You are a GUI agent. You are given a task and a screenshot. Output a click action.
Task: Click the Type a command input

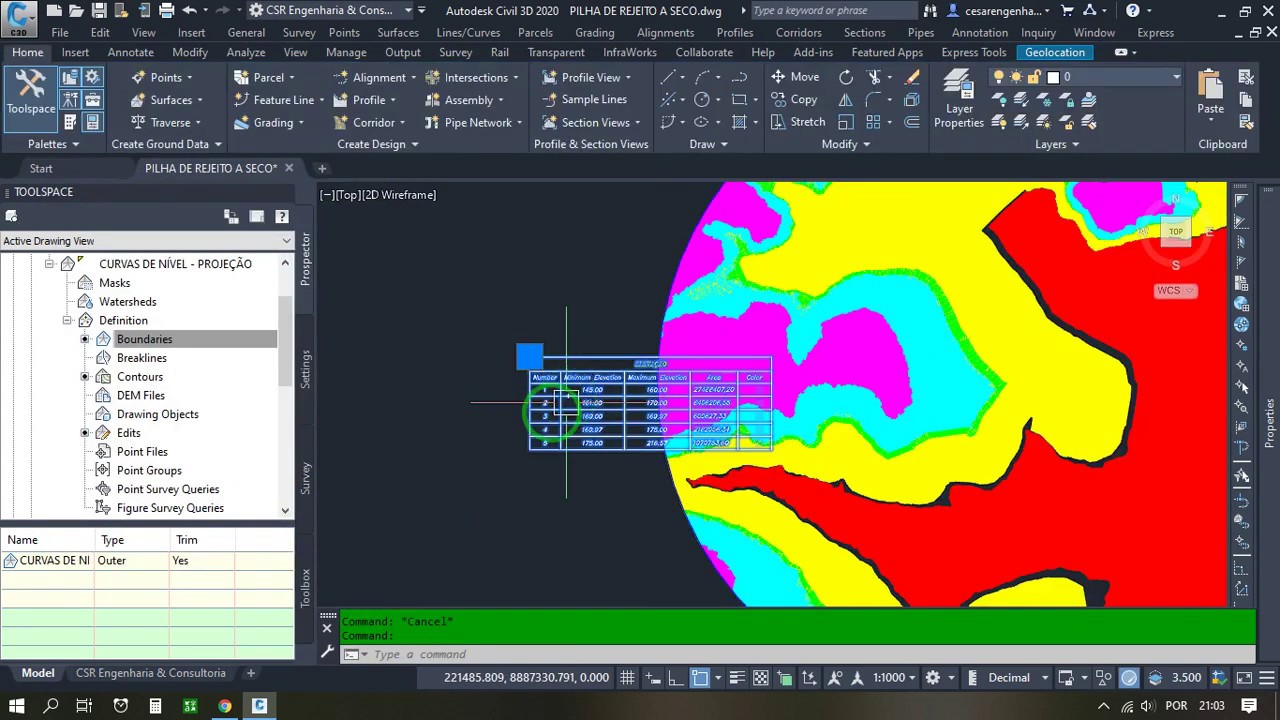point(810,654)
